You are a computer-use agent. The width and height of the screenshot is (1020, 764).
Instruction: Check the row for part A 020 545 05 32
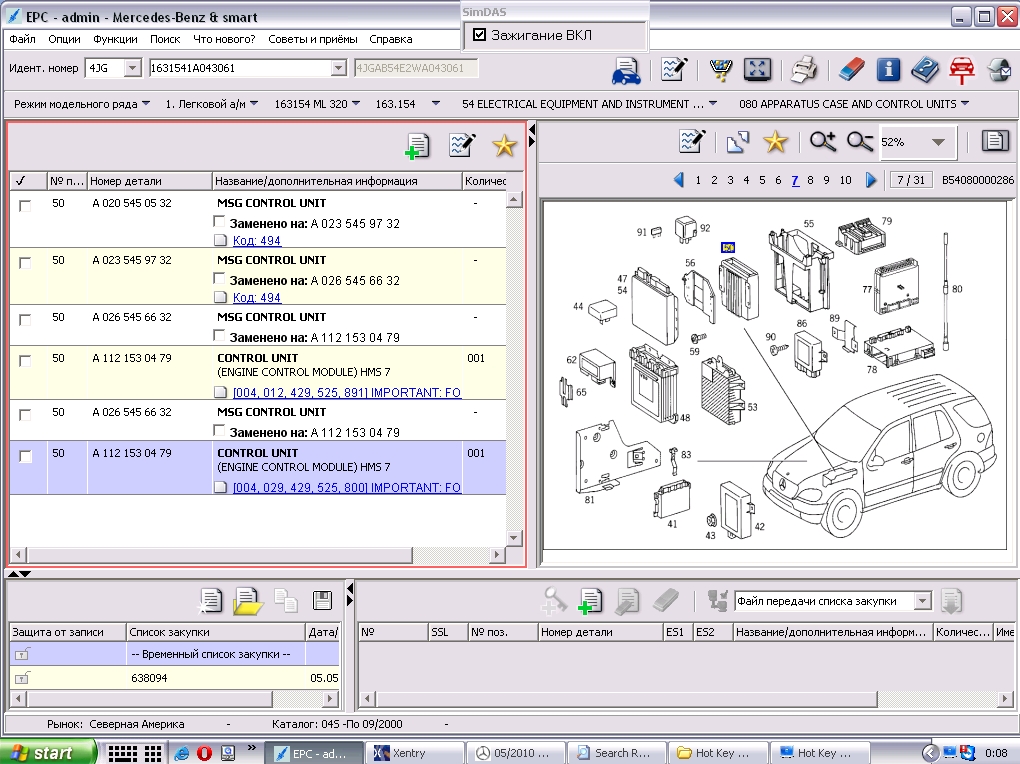coord(25,206)
